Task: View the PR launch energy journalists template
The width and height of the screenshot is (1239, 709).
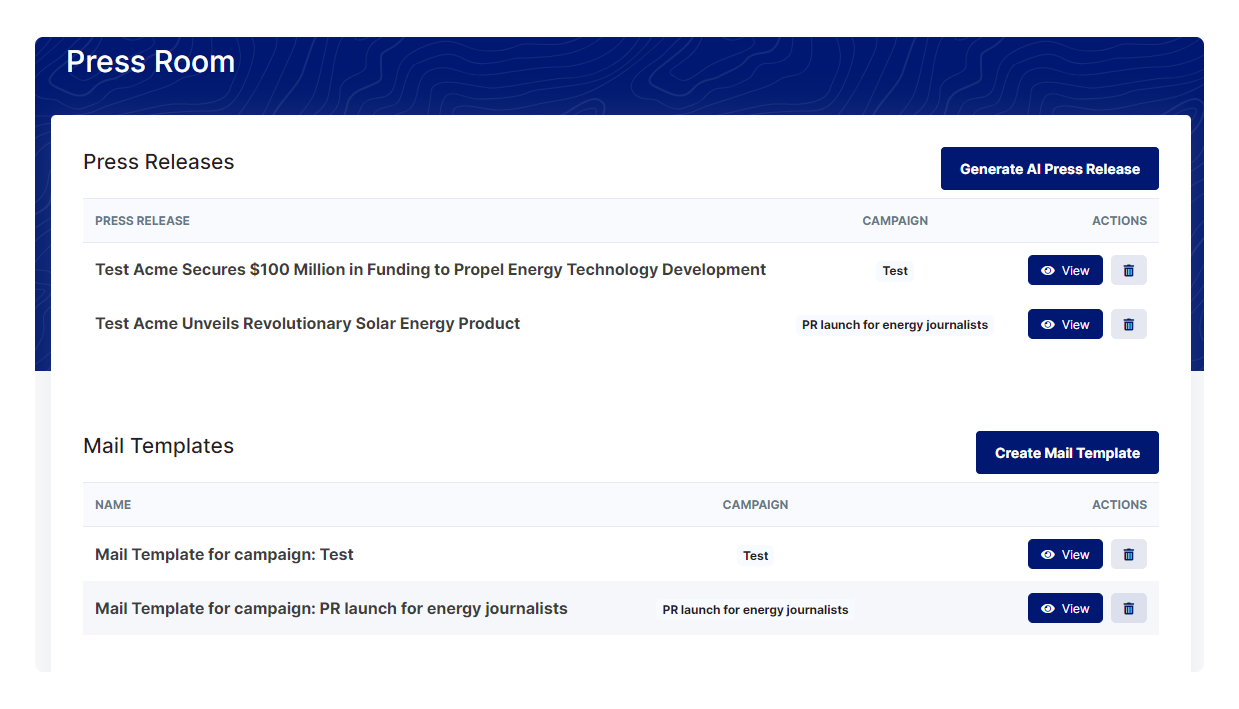Action: (x=1065, y=608)
